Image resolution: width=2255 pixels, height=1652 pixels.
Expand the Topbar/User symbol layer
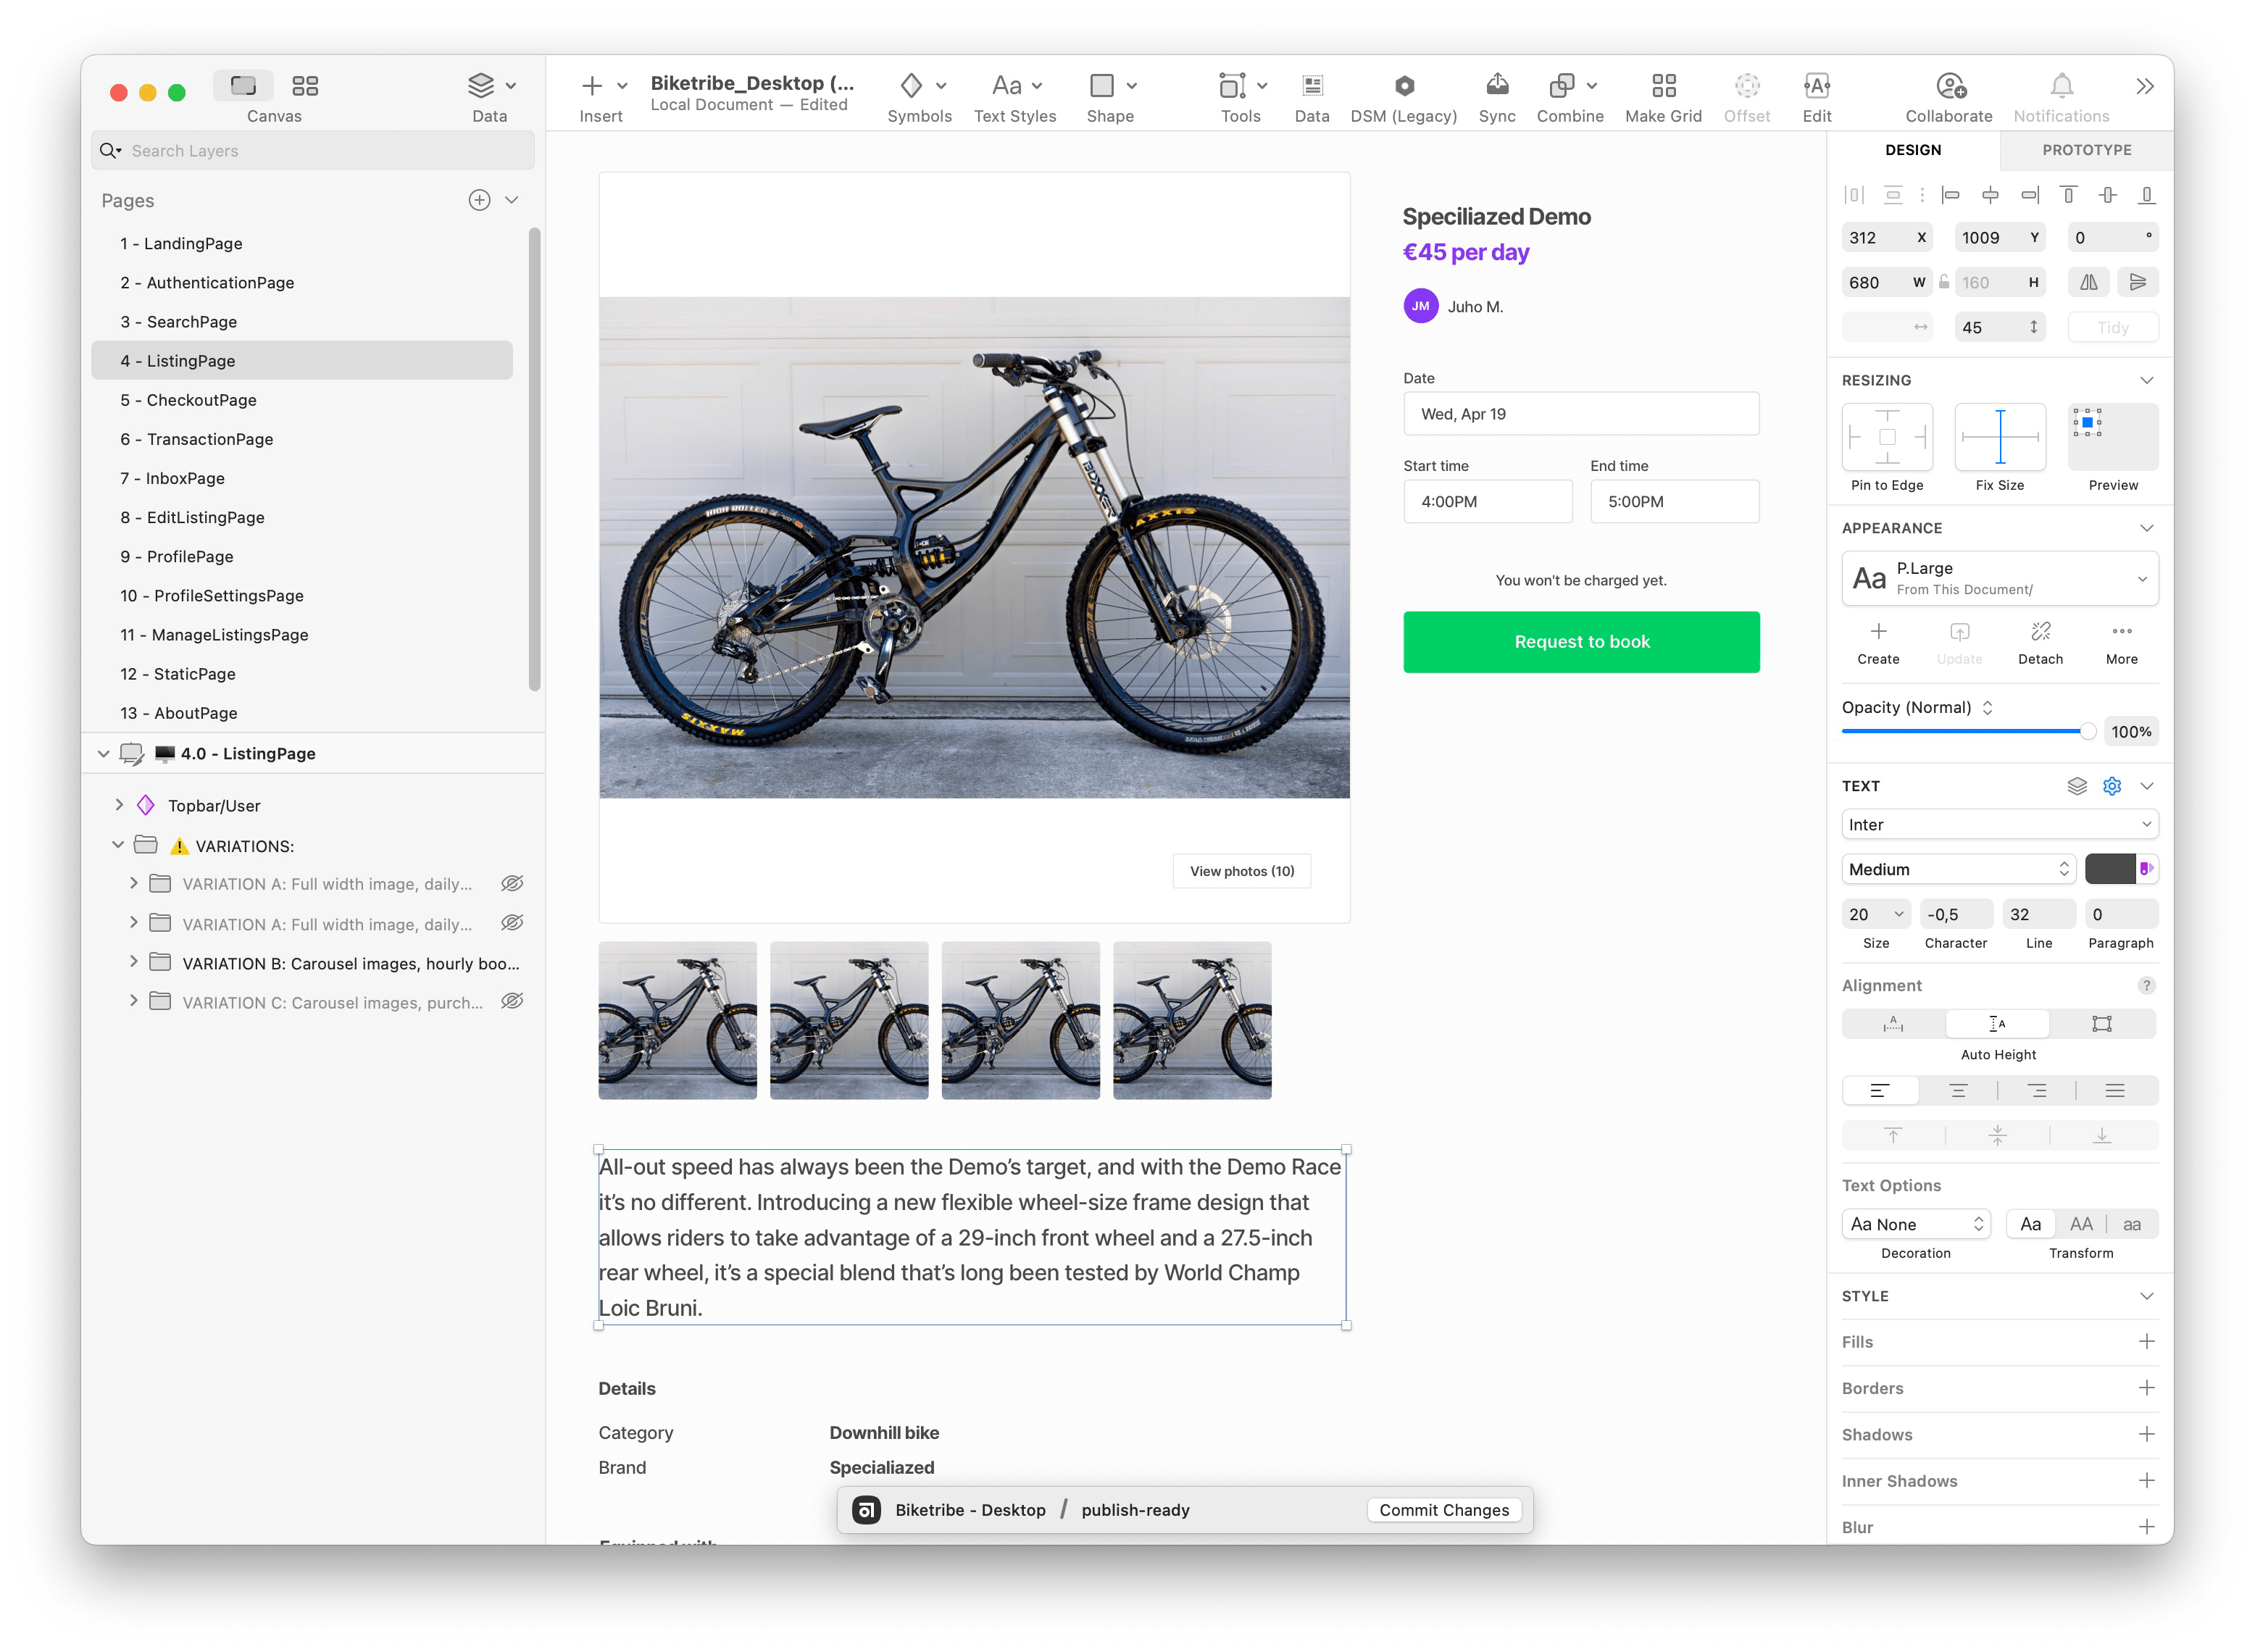tap(119, 806)
